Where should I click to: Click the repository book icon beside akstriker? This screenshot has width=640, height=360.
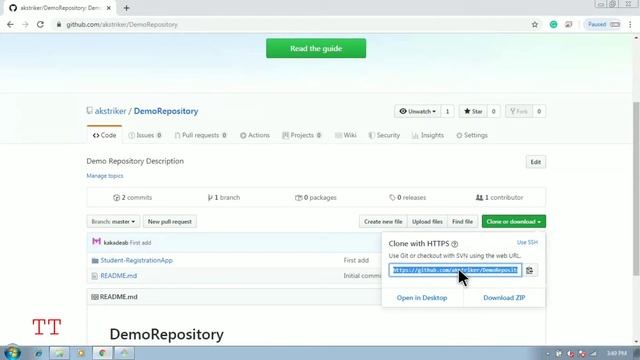[89, 111]
